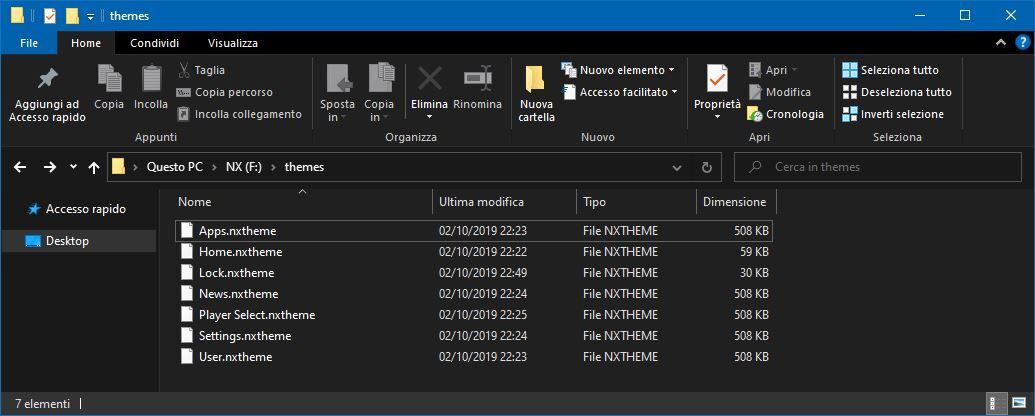Click the Rinomina icon

tap(477, 78)
